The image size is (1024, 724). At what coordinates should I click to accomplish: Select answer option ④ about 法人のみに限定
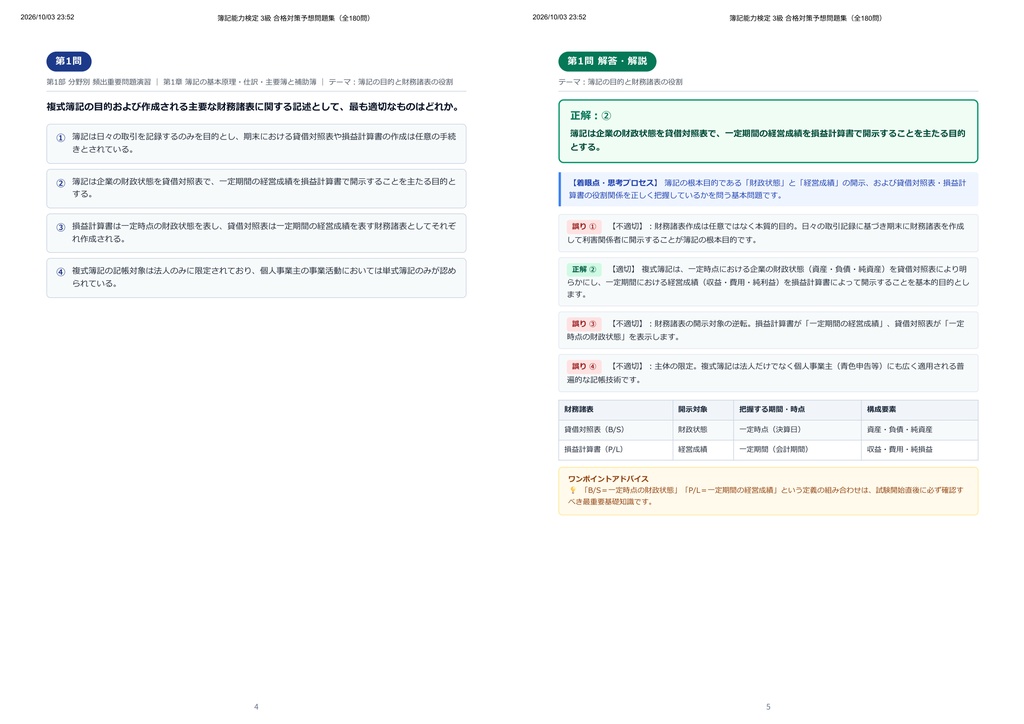pos(256,277)
